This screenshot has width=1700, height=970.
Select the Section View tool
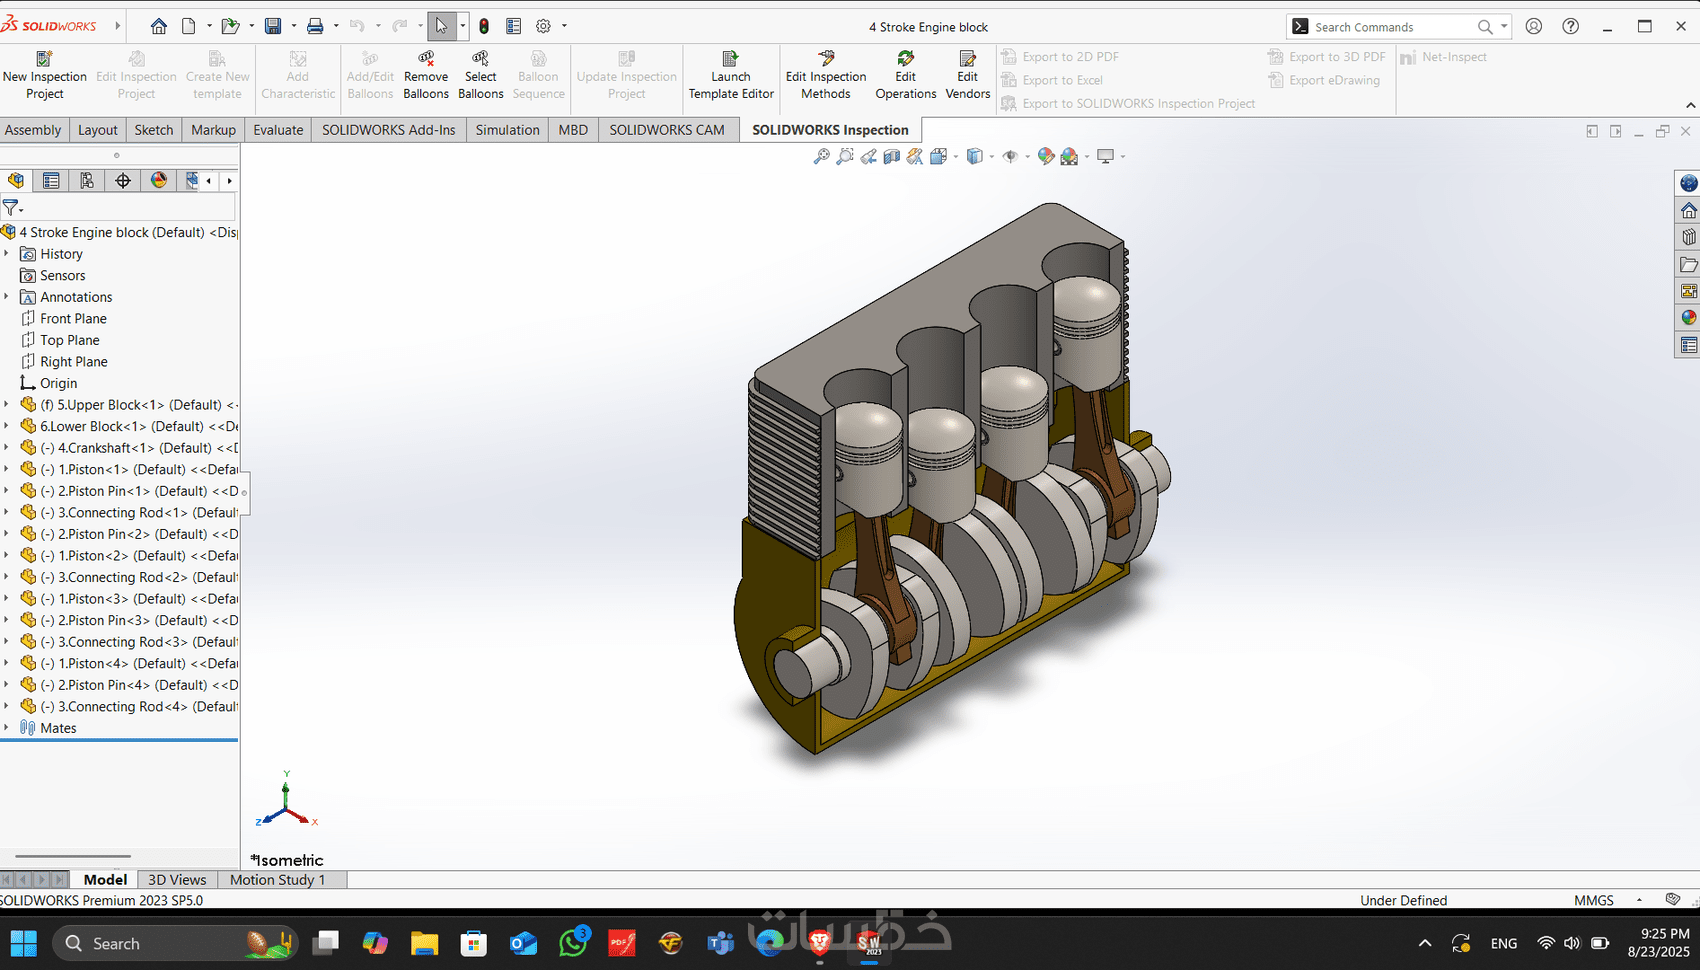coord(891,157)
